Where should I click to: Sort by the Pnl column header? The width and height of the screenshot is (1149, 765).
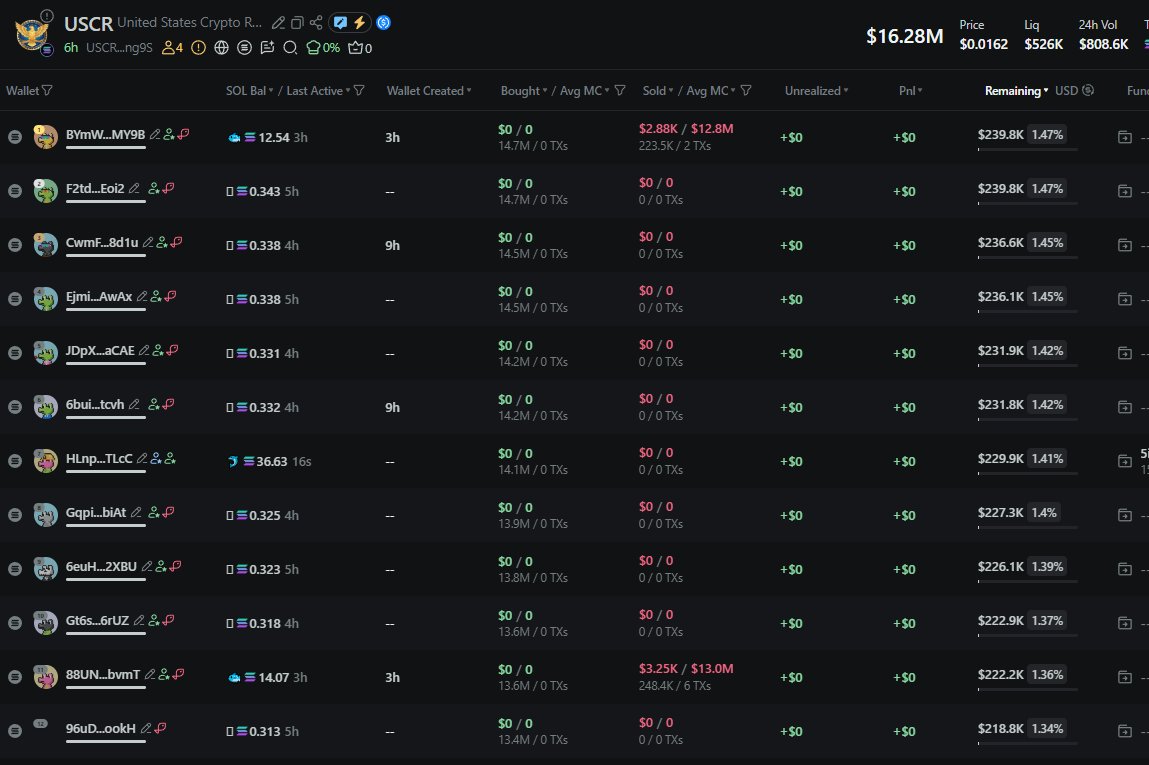[x=910, y=90]
